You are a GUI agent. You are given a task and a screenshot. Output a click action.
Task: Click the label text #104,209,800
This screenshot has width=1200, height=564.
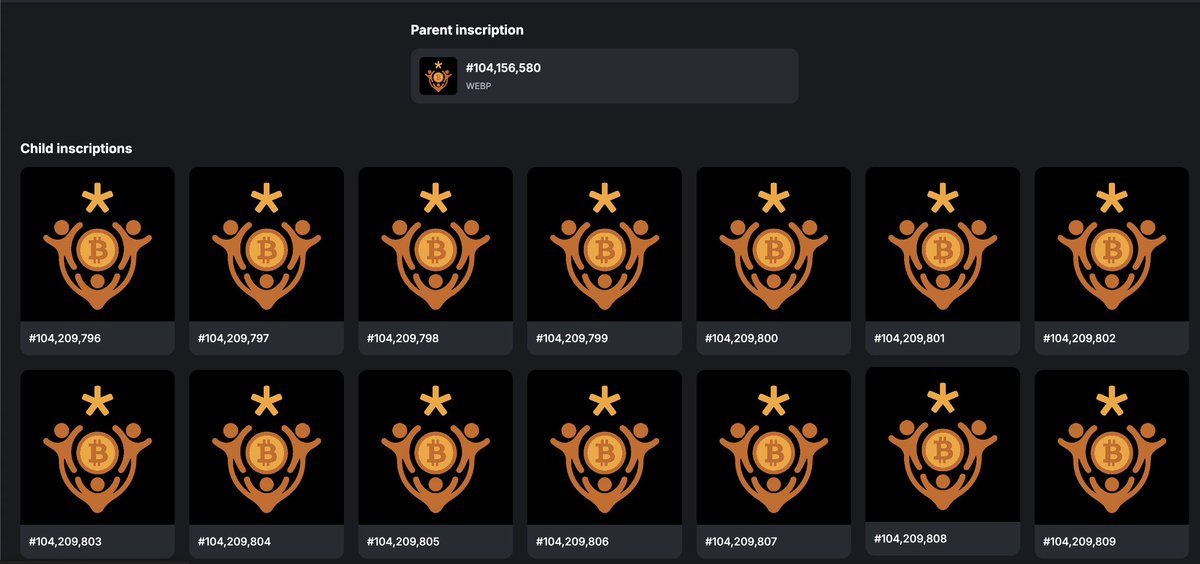(741, 338)
